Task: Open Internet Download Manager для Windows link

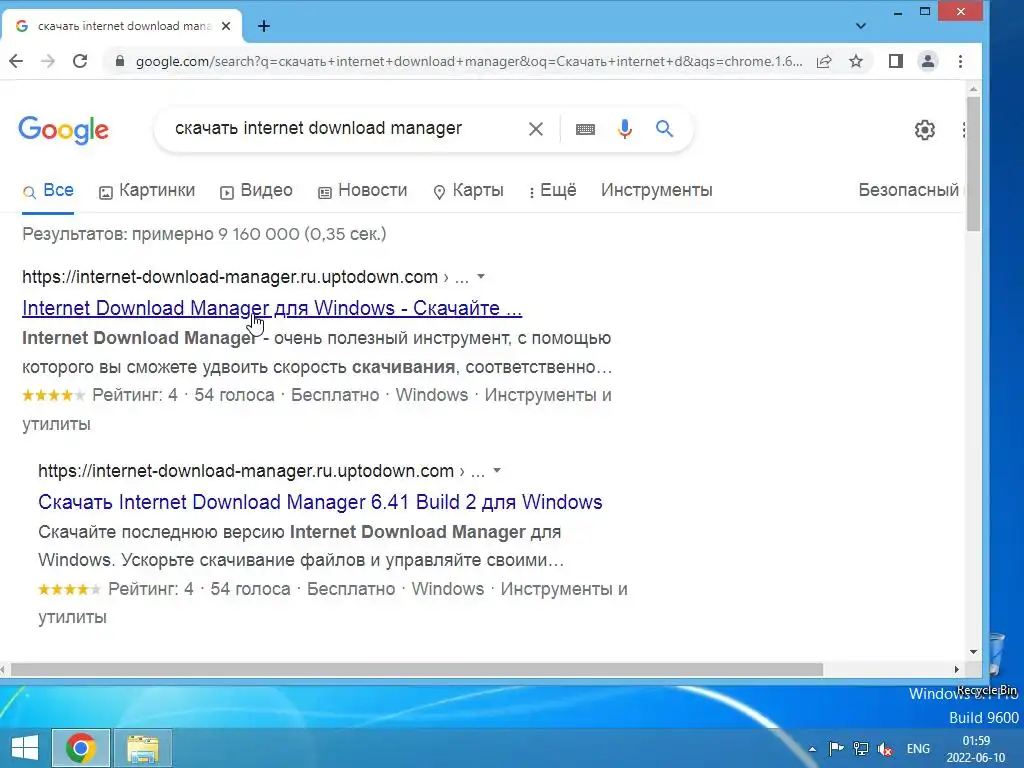Action: 272,308
